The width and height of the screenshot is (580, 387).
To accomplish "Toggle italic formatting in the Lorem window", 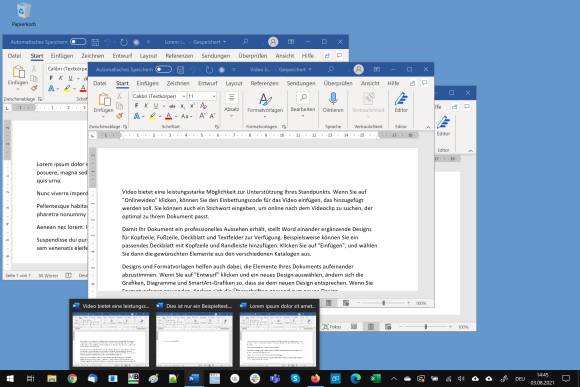I will [x=60, y=78].
